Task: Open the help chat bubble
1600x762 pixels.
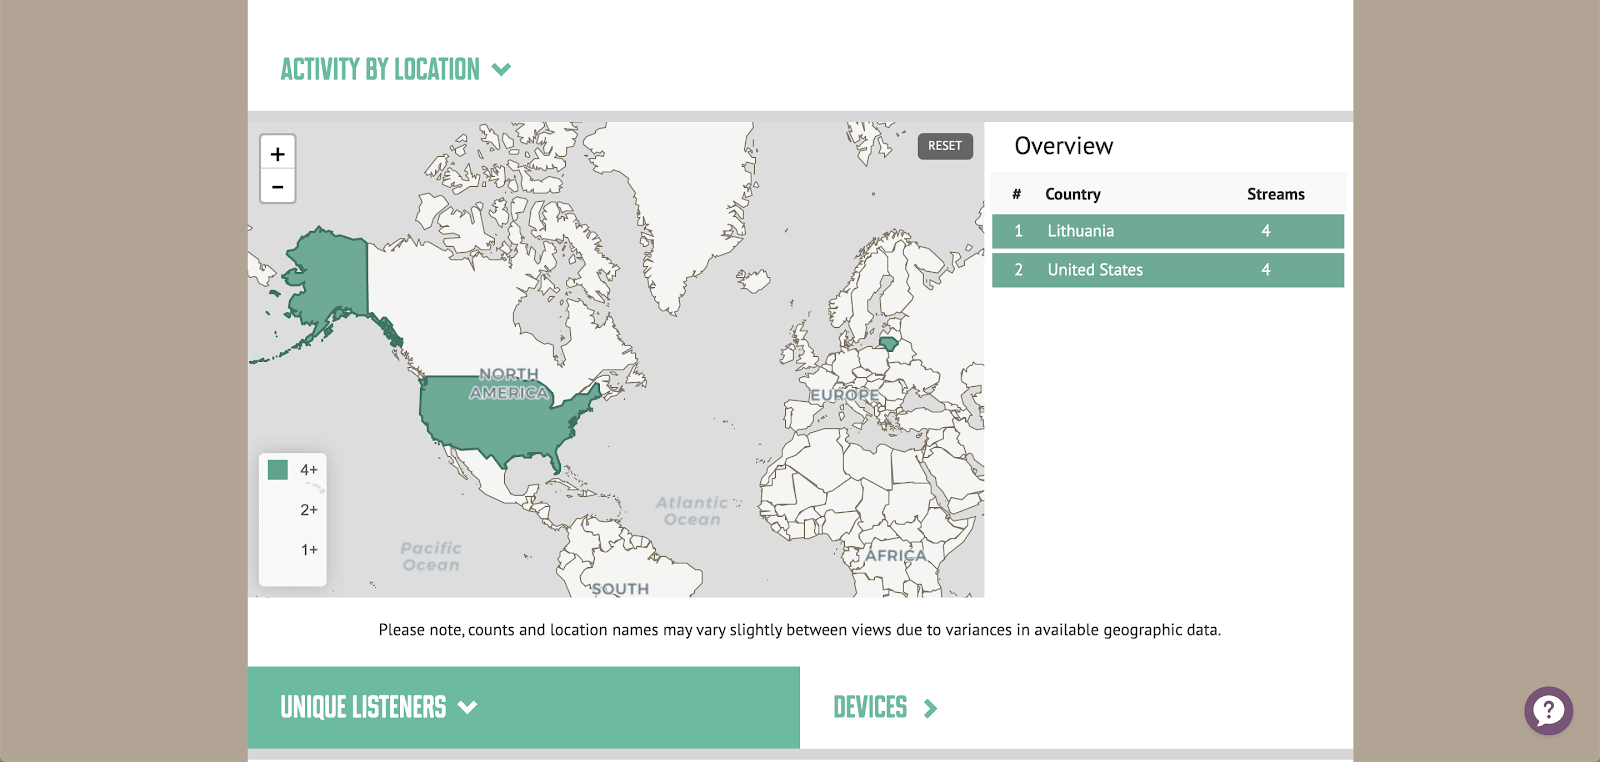Action: pos(1548,711)
